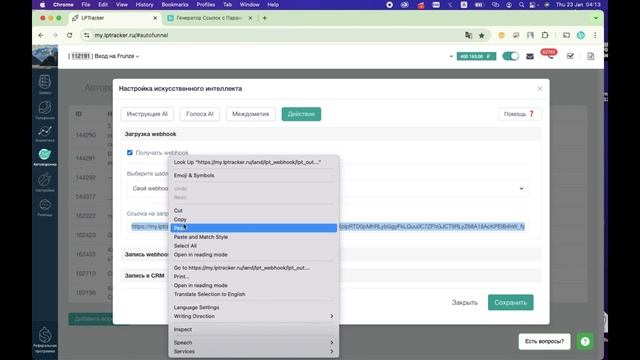This screenshot has height=360, width=640.
Task: Open Bookmarks menu in macOS menu bar
Action: tap(175, 5)
